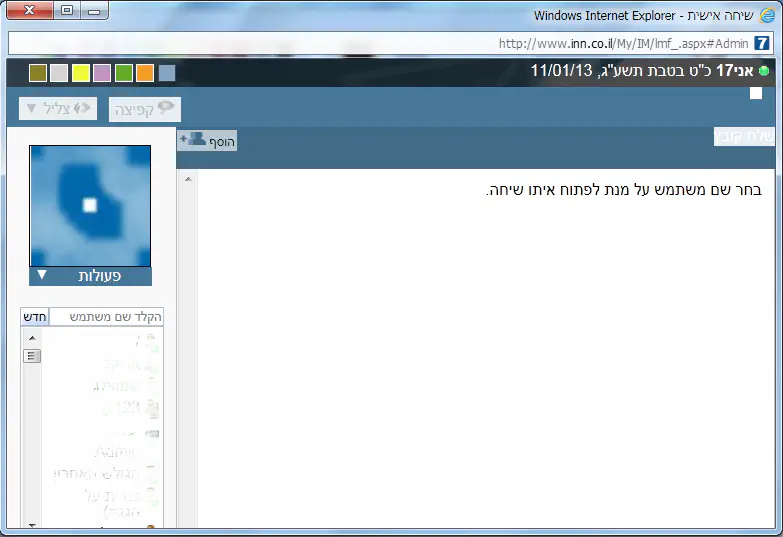
Task: Click the הוסף add-user icon button
Action: pos(207,141)
